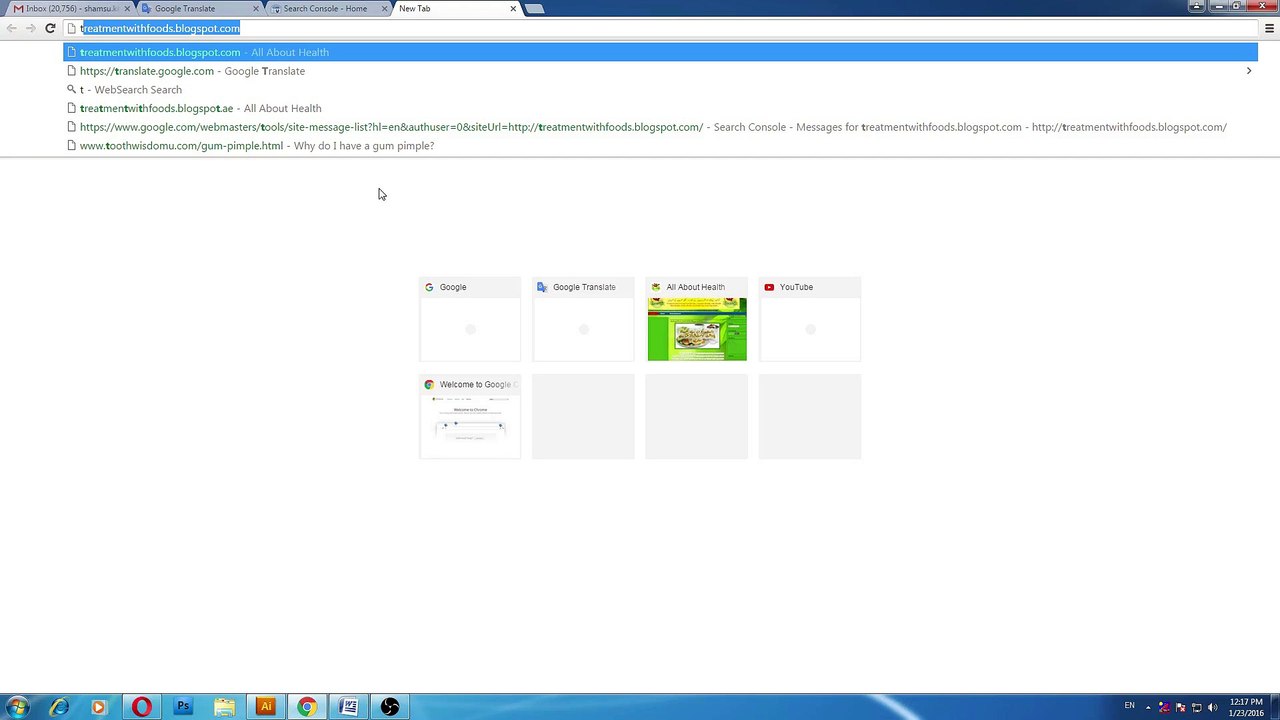Image resolution: width=1280 pixels, height=720 pixels.
Task: Open the All About Health tile thumbnail
Action: pyautogui.click(x=697, y=329)
